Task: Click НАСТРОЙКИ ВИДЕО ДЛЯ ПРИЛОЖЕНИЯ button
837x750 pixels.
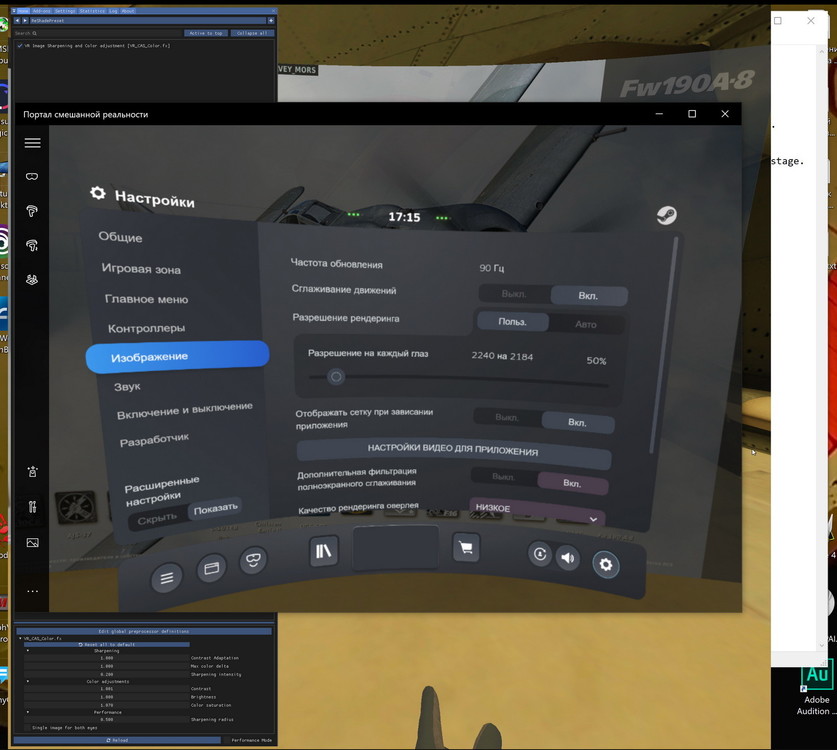Action: click(454, 451)
